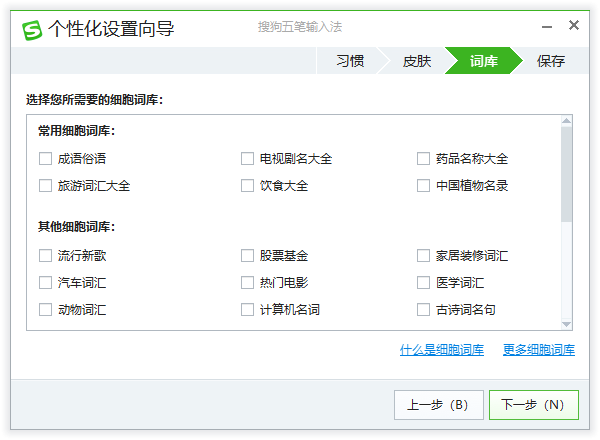Viewport: 600px width, 440px height.
Task: Click the 上一步（B） button
Action: (438, 405)
